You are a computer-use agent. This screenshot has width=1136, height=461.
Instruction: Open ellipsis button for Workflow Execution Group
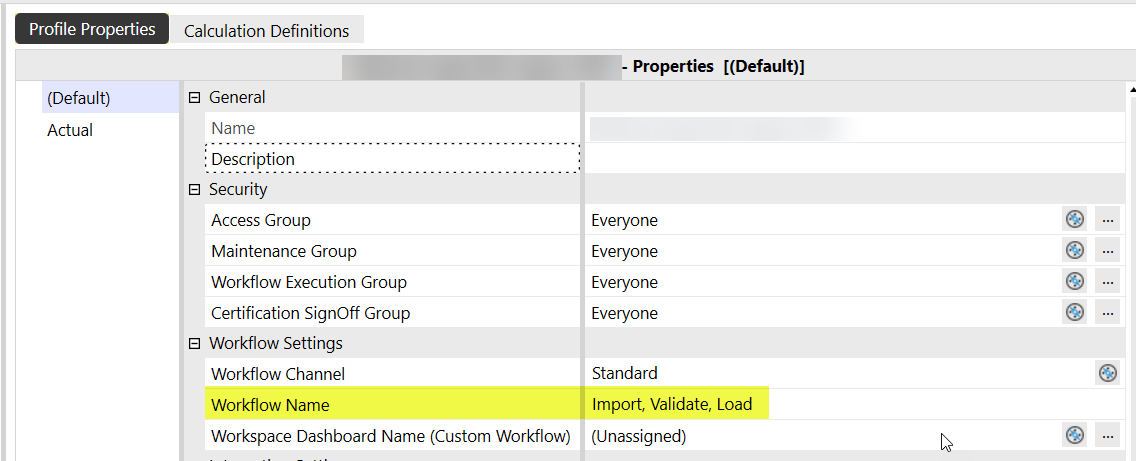(1107, 282)
